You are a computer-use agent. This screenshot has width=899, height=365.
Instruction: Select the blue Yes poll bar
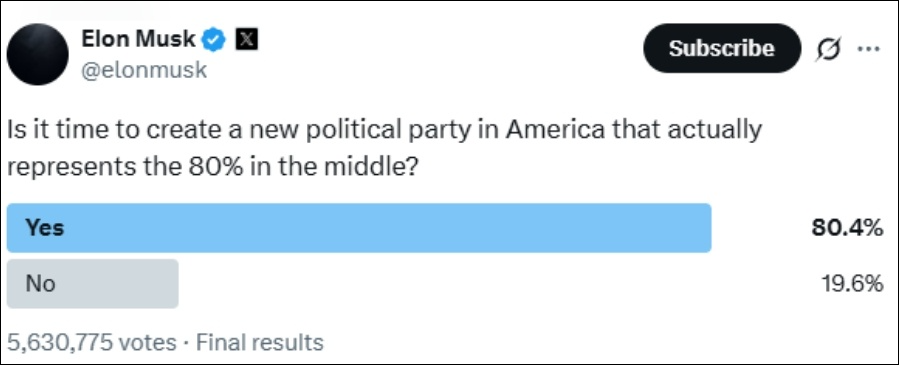pos(359,227)
